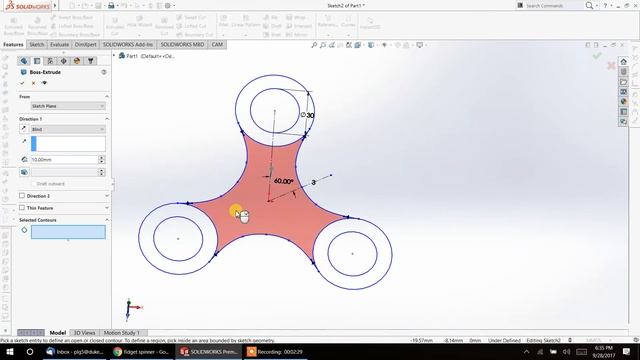The image size is (640, 360).
Task: Confirm Boss-Extrude with green checkmark
Action: [x=22, y=83]
